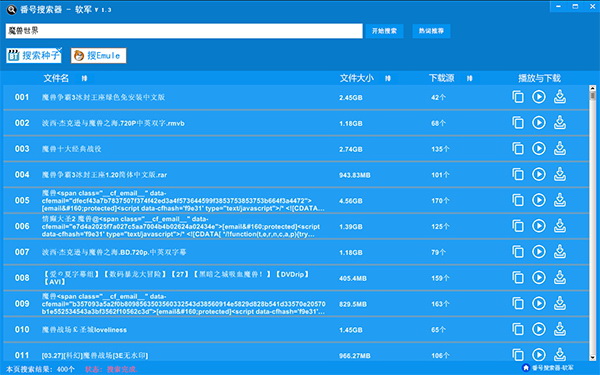Viewport: 600px width, 375px height.
Task: Open 番号搜索器-软军 home link in status bar
Action: (x=548, y=368)
